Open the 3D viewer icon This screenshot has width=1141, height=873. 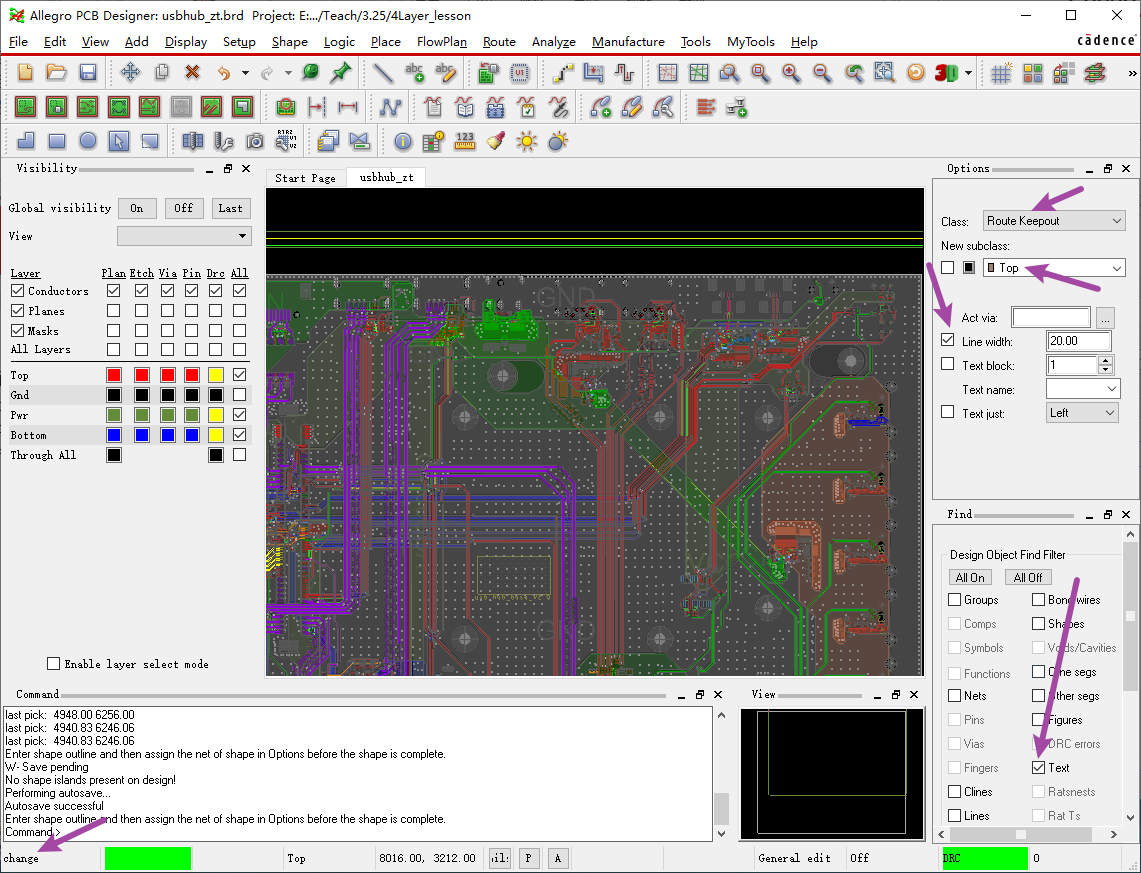(946, 72)
